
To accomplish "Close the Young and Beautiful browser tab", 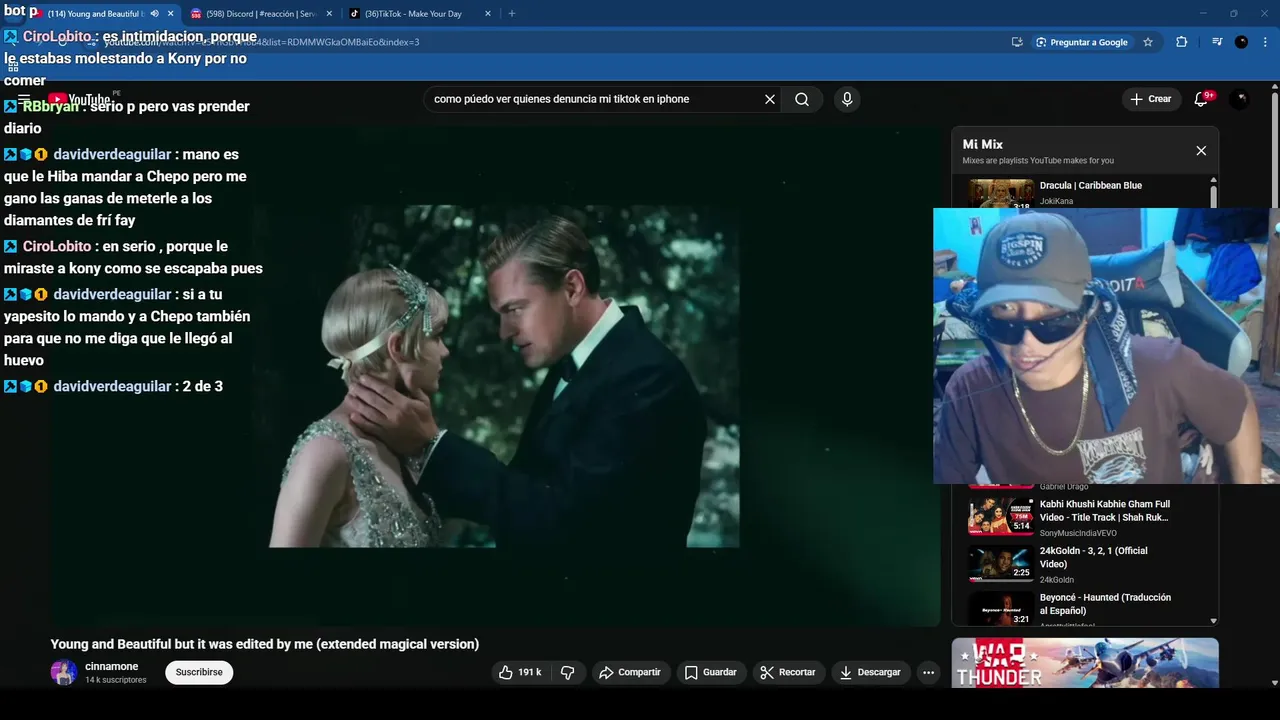I will (x=171, y=14).
